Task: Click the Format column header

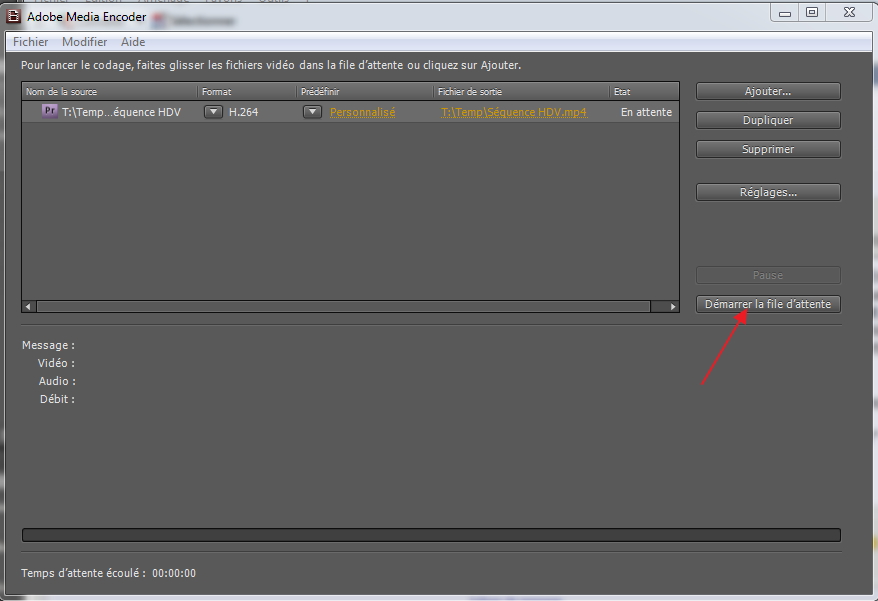Action: coord(246,91)
